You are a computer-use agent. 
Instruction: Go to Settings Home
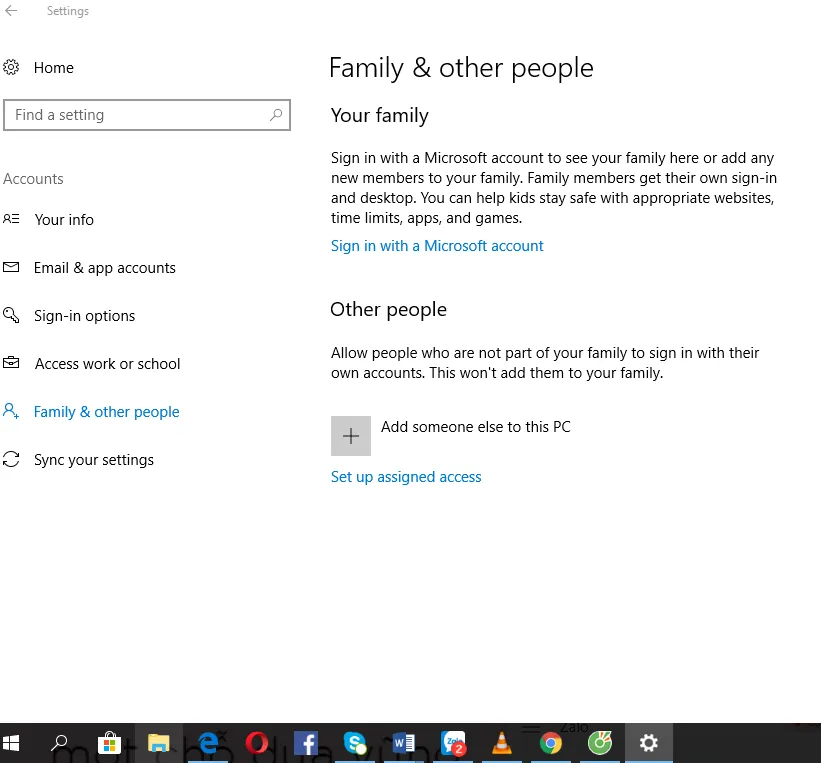coord(53,68)
